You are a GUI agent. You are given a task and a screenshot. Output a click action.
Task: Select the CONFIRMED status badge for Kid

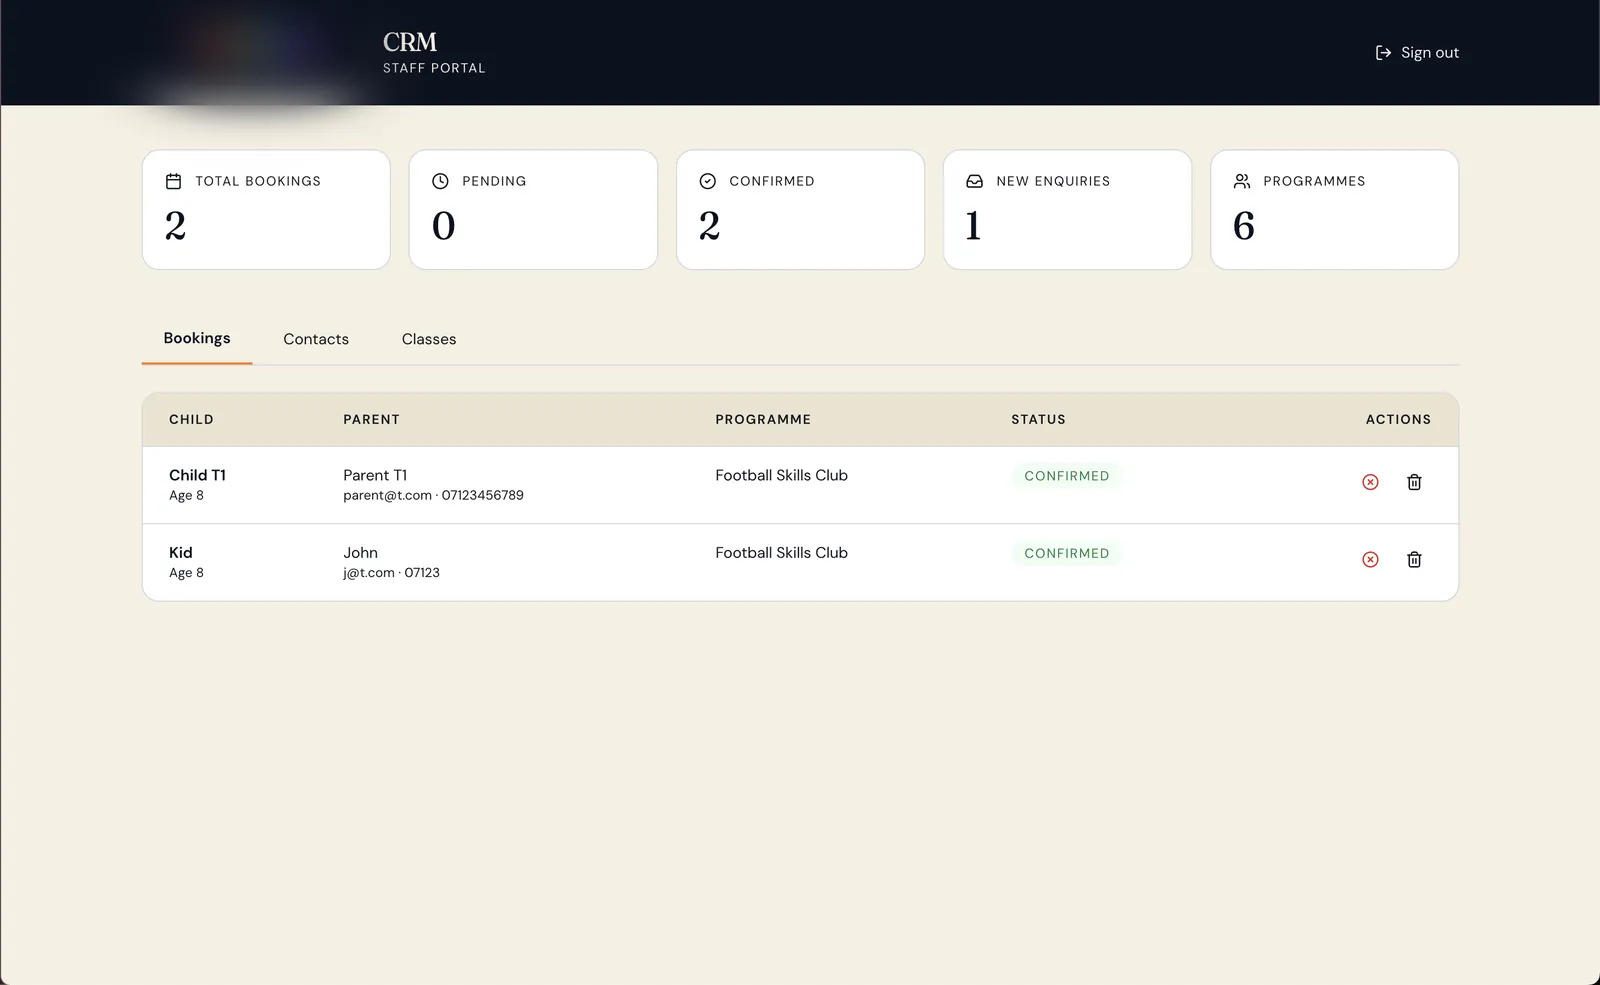[x=1066, y=553]
